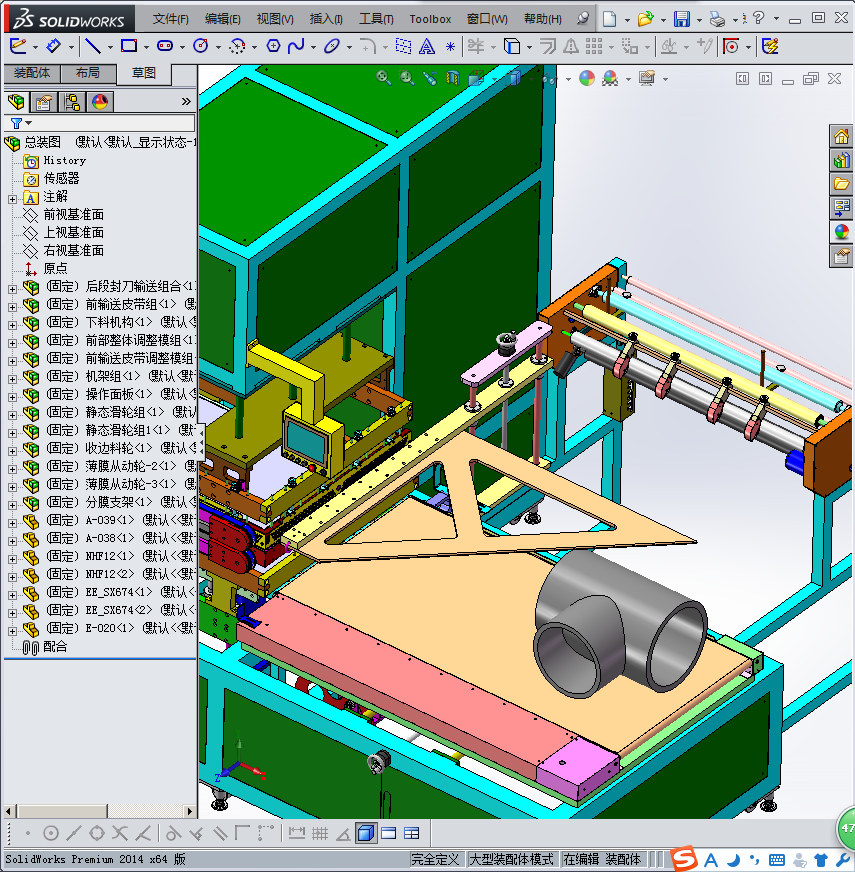The image size is (855, 872).
Task: Select the 配合 mates folder
Action: point(55,646)
